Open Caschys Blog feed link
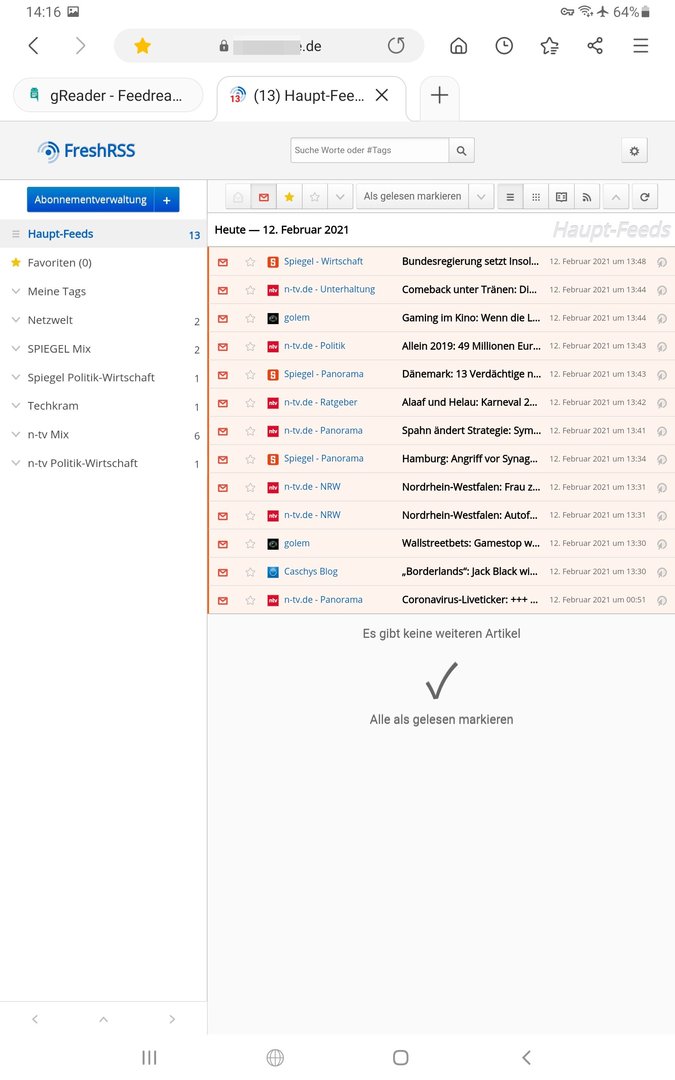The image size is (675, 1080). click(311, 572)
